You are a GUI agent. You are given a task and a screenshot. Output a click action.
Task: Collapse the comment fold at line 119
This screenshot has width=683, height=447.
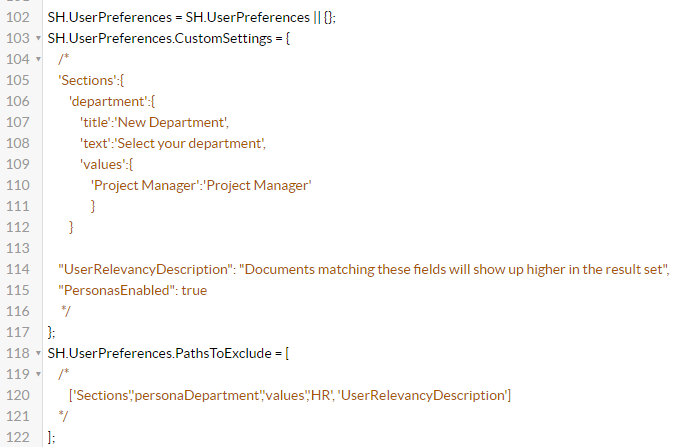click(x=37, y=374)
